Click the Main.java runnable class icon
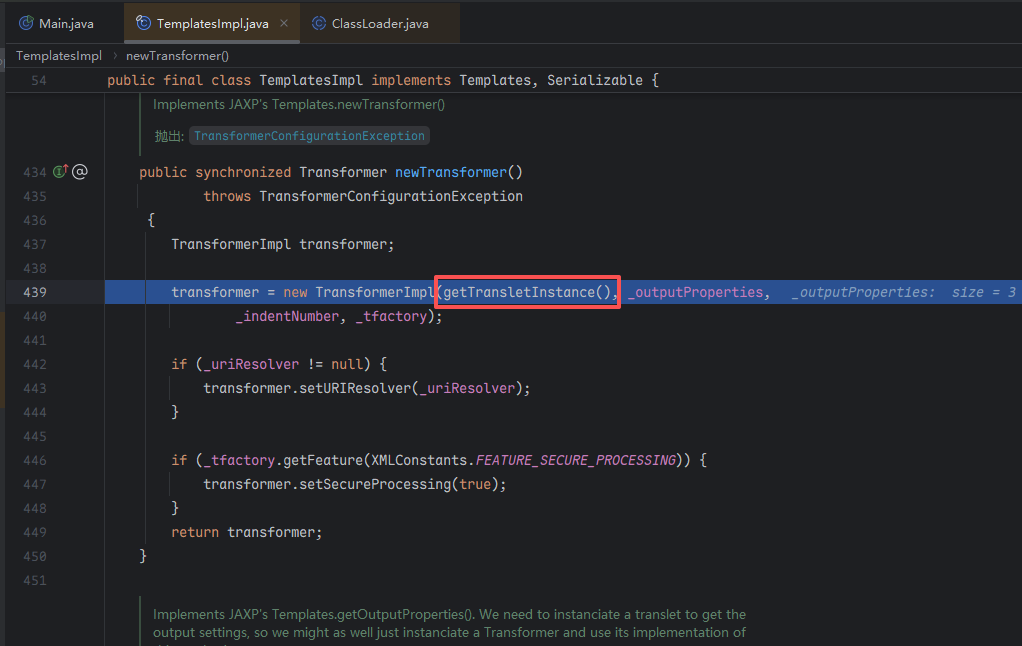The height and width of the screenshot is (646, 1022). point(26,23)
